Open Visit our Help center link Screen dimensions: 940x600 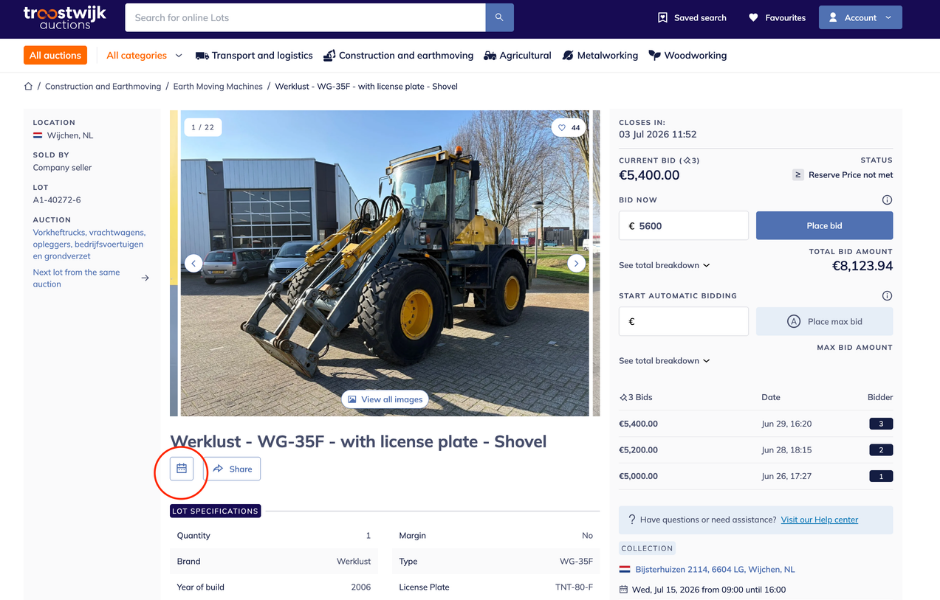[819, 520]
